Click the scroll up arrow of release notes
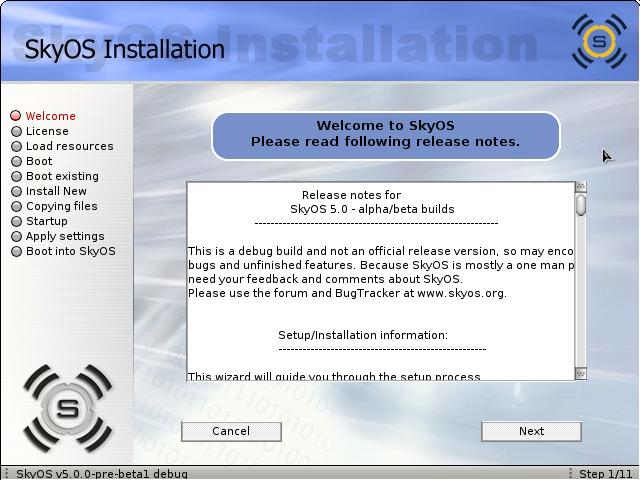Viewport: 640px width, 480px height. [580, 187]
